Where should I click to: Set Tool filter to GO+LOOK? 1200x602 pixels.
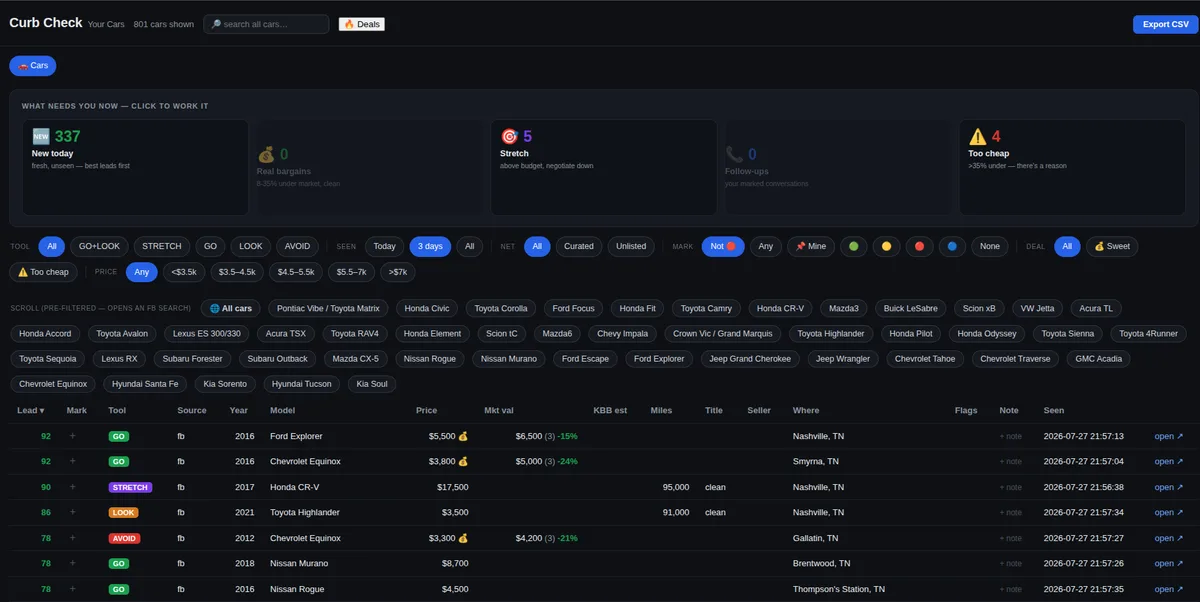point(99,246)
